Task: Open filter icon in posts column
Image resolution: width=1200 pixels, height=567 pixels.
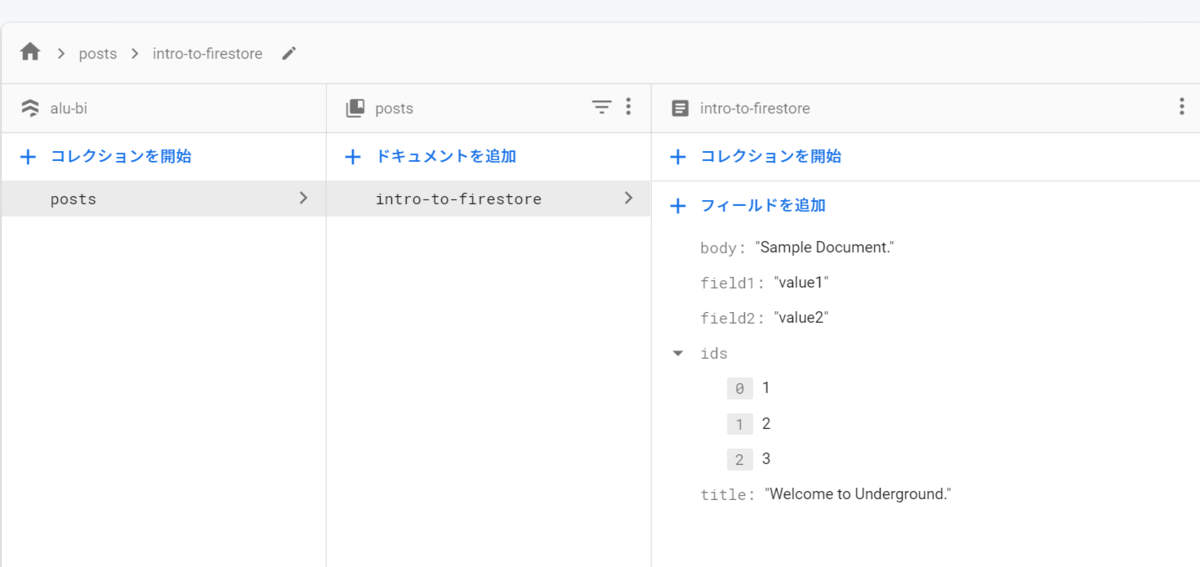Action: [x=601, y=107]
